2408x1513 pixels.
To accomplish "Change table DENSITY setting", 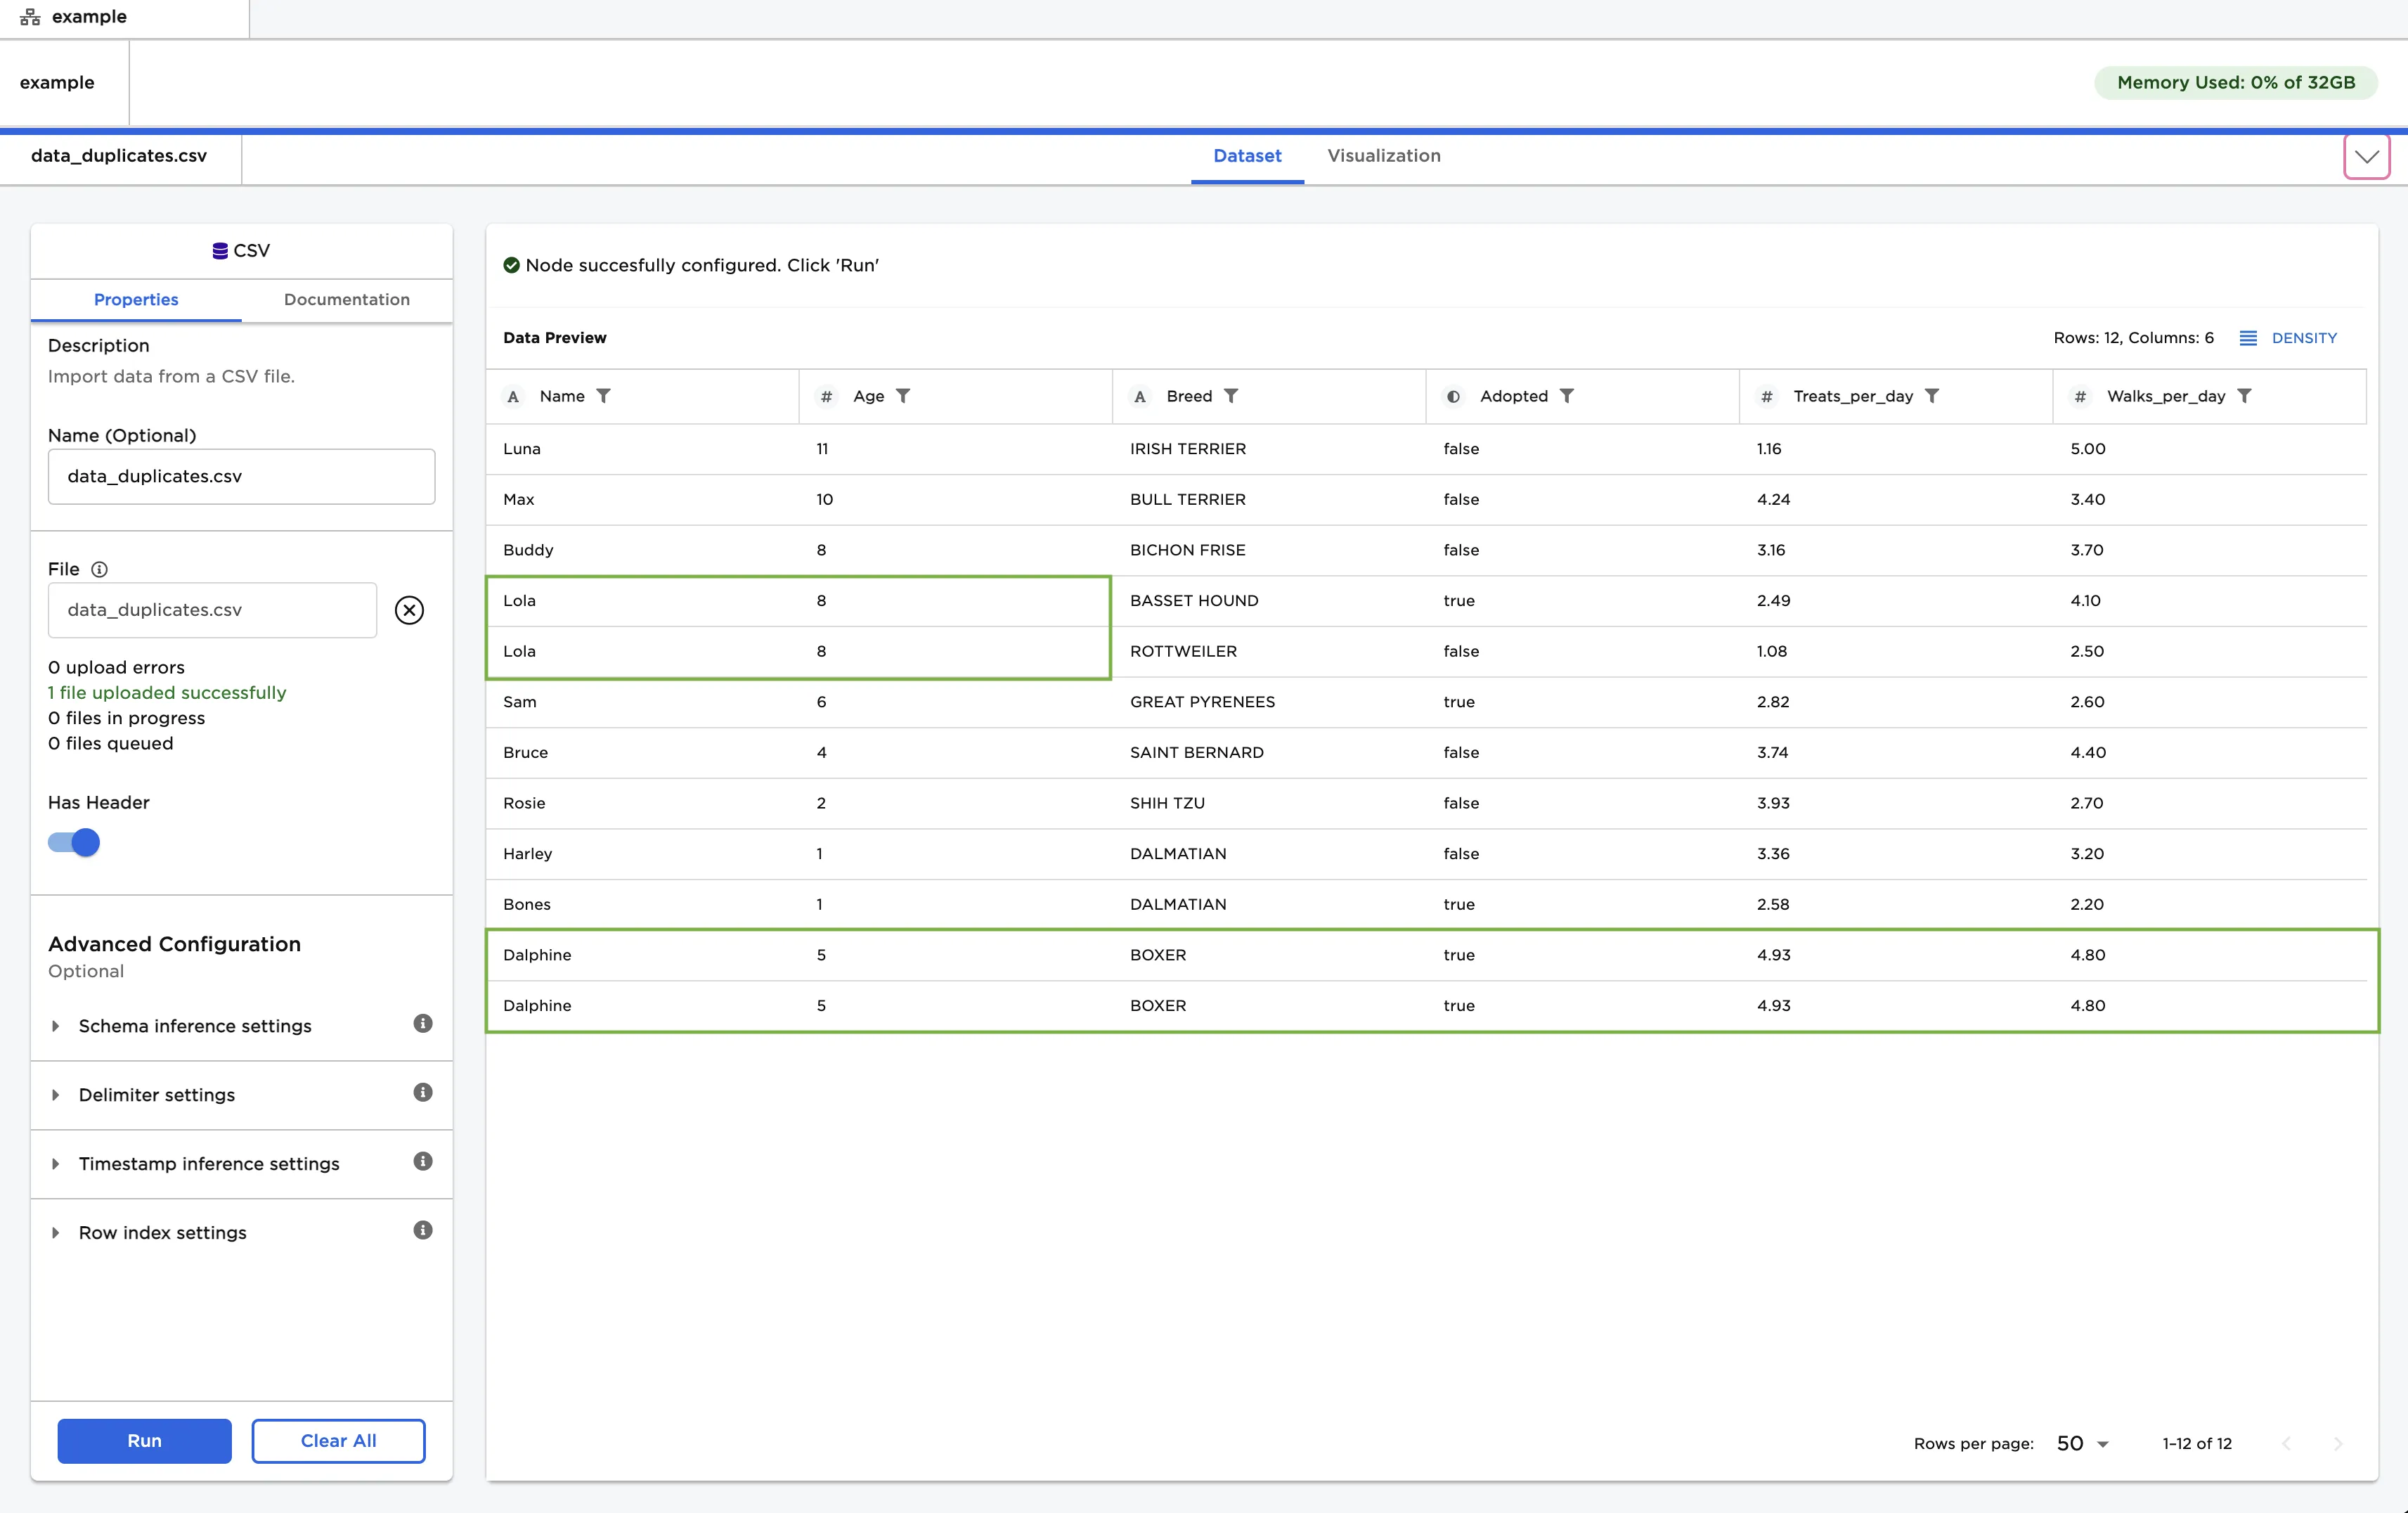I will 2288,338.
